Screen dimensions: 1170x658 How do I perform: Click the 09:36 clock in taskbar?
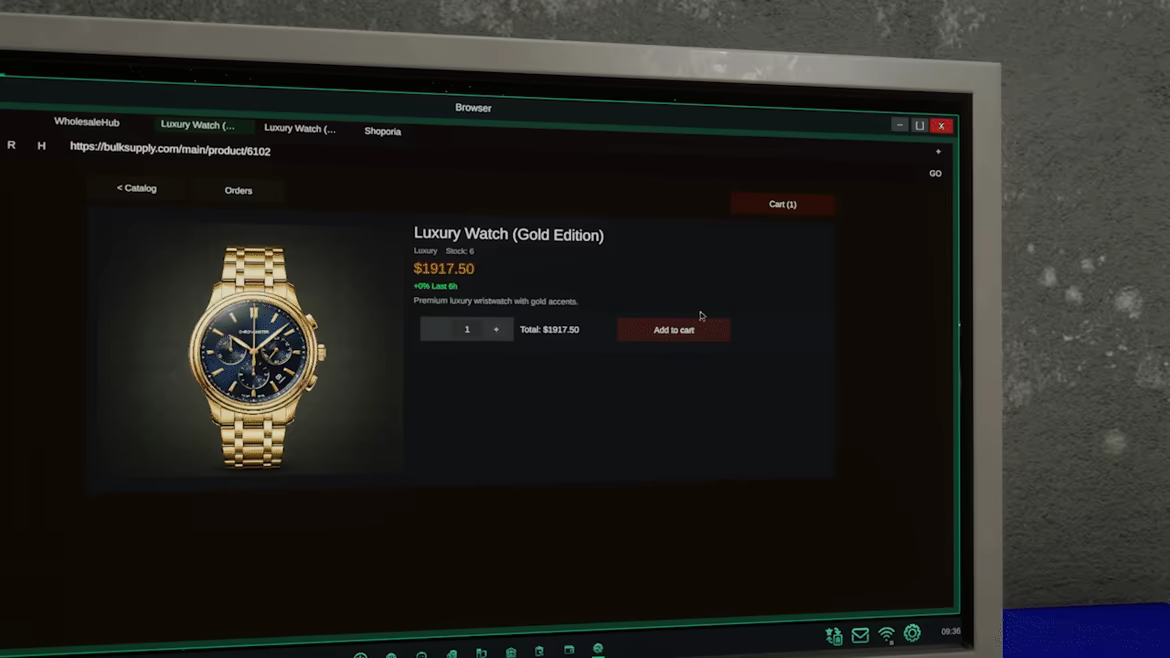click(951, 631)
